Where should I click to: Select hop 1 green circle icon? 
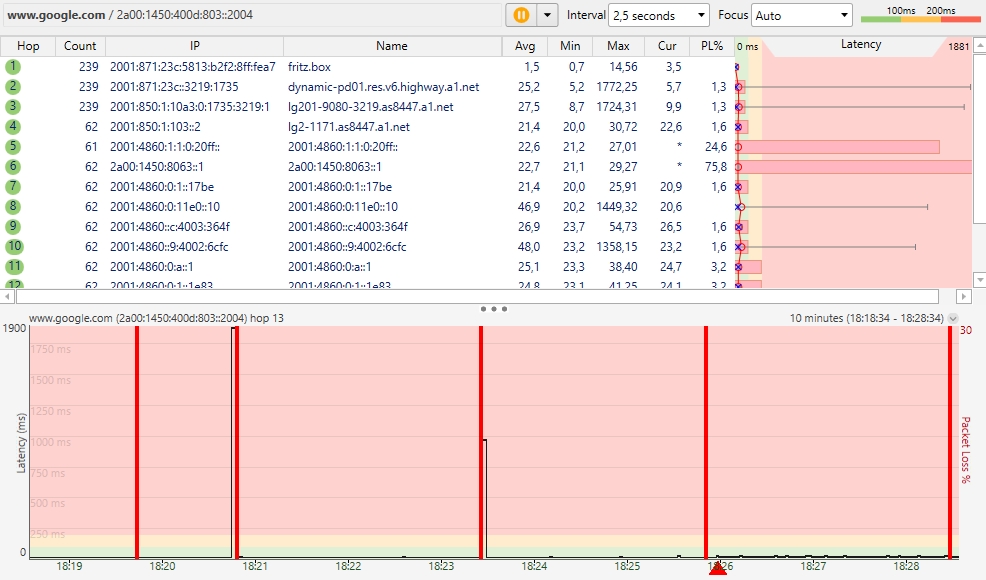13,66
